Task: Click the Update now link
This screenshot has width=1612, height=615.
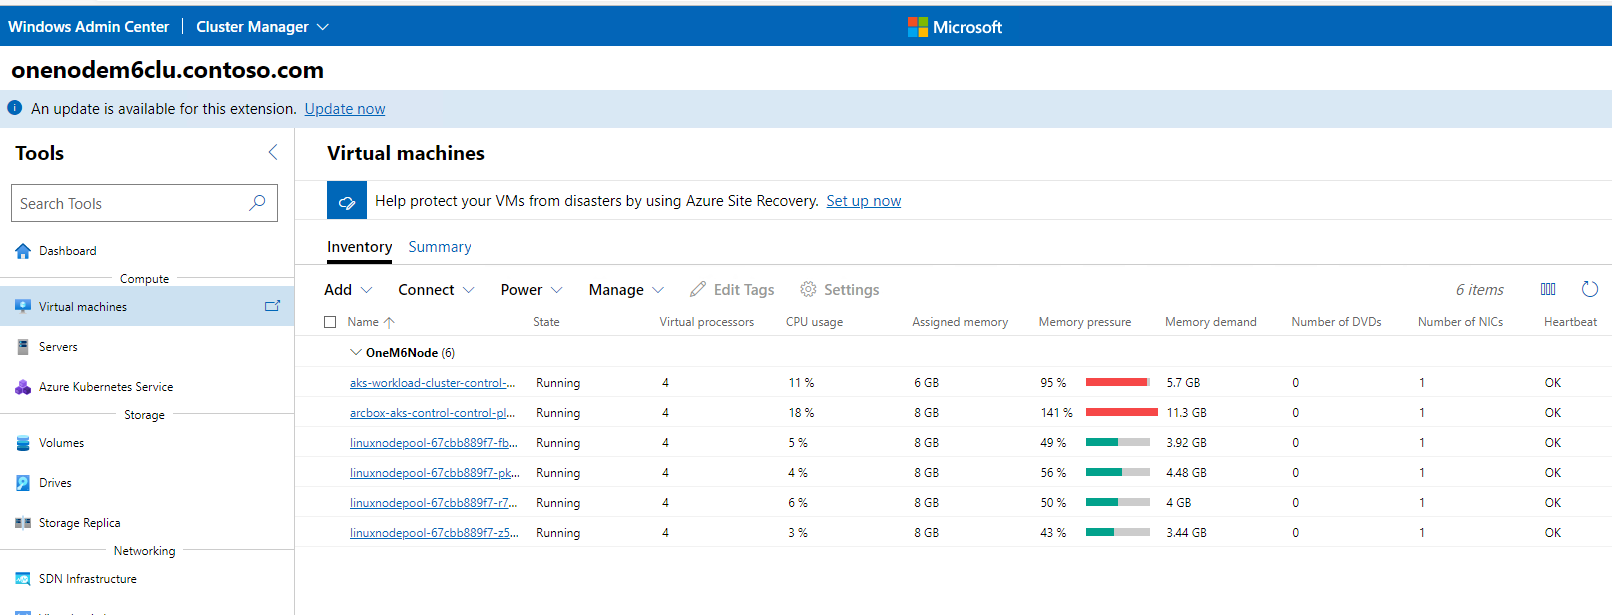Action: tap(345, 109)
